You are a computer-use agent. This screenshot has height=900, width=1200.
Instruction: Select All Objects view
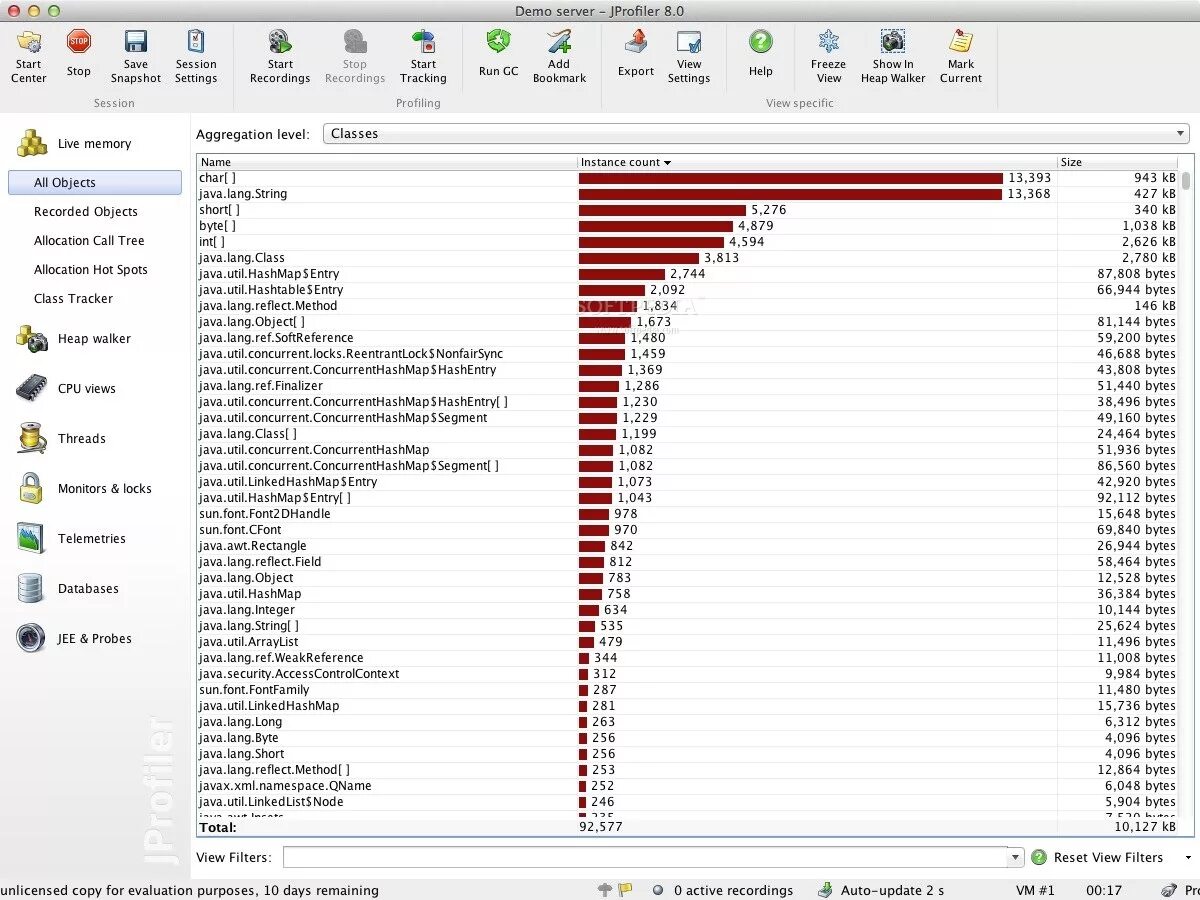[95, 183]
